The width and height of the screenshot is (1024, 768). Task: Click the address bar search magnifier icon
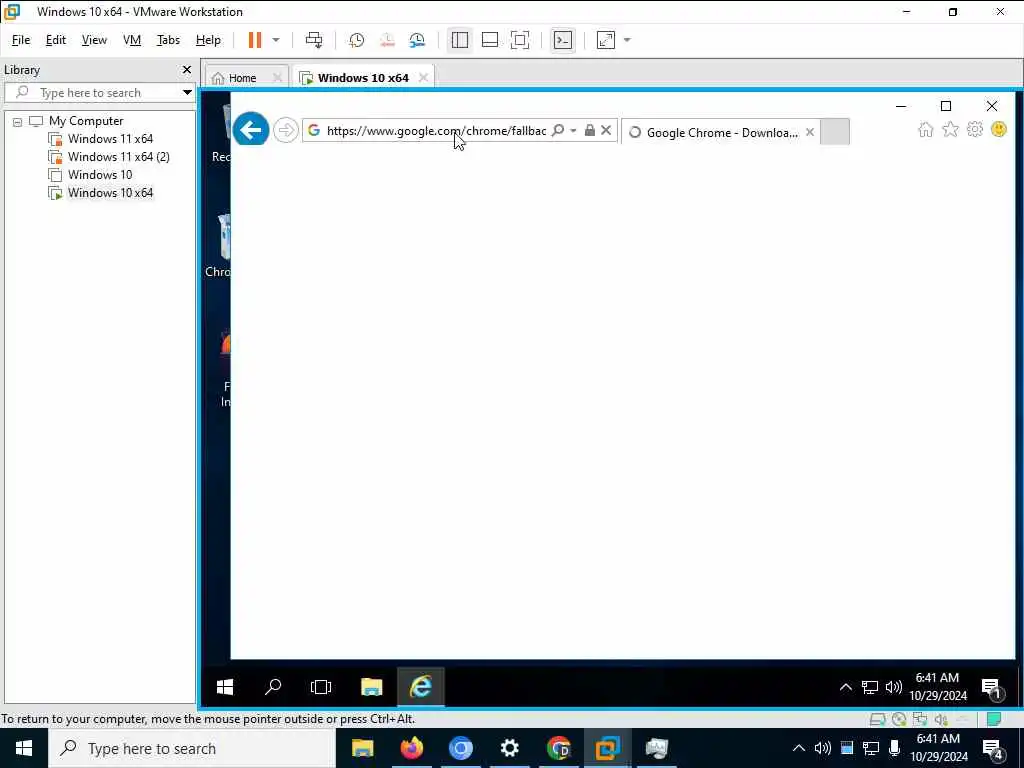(x=558, y=130)
